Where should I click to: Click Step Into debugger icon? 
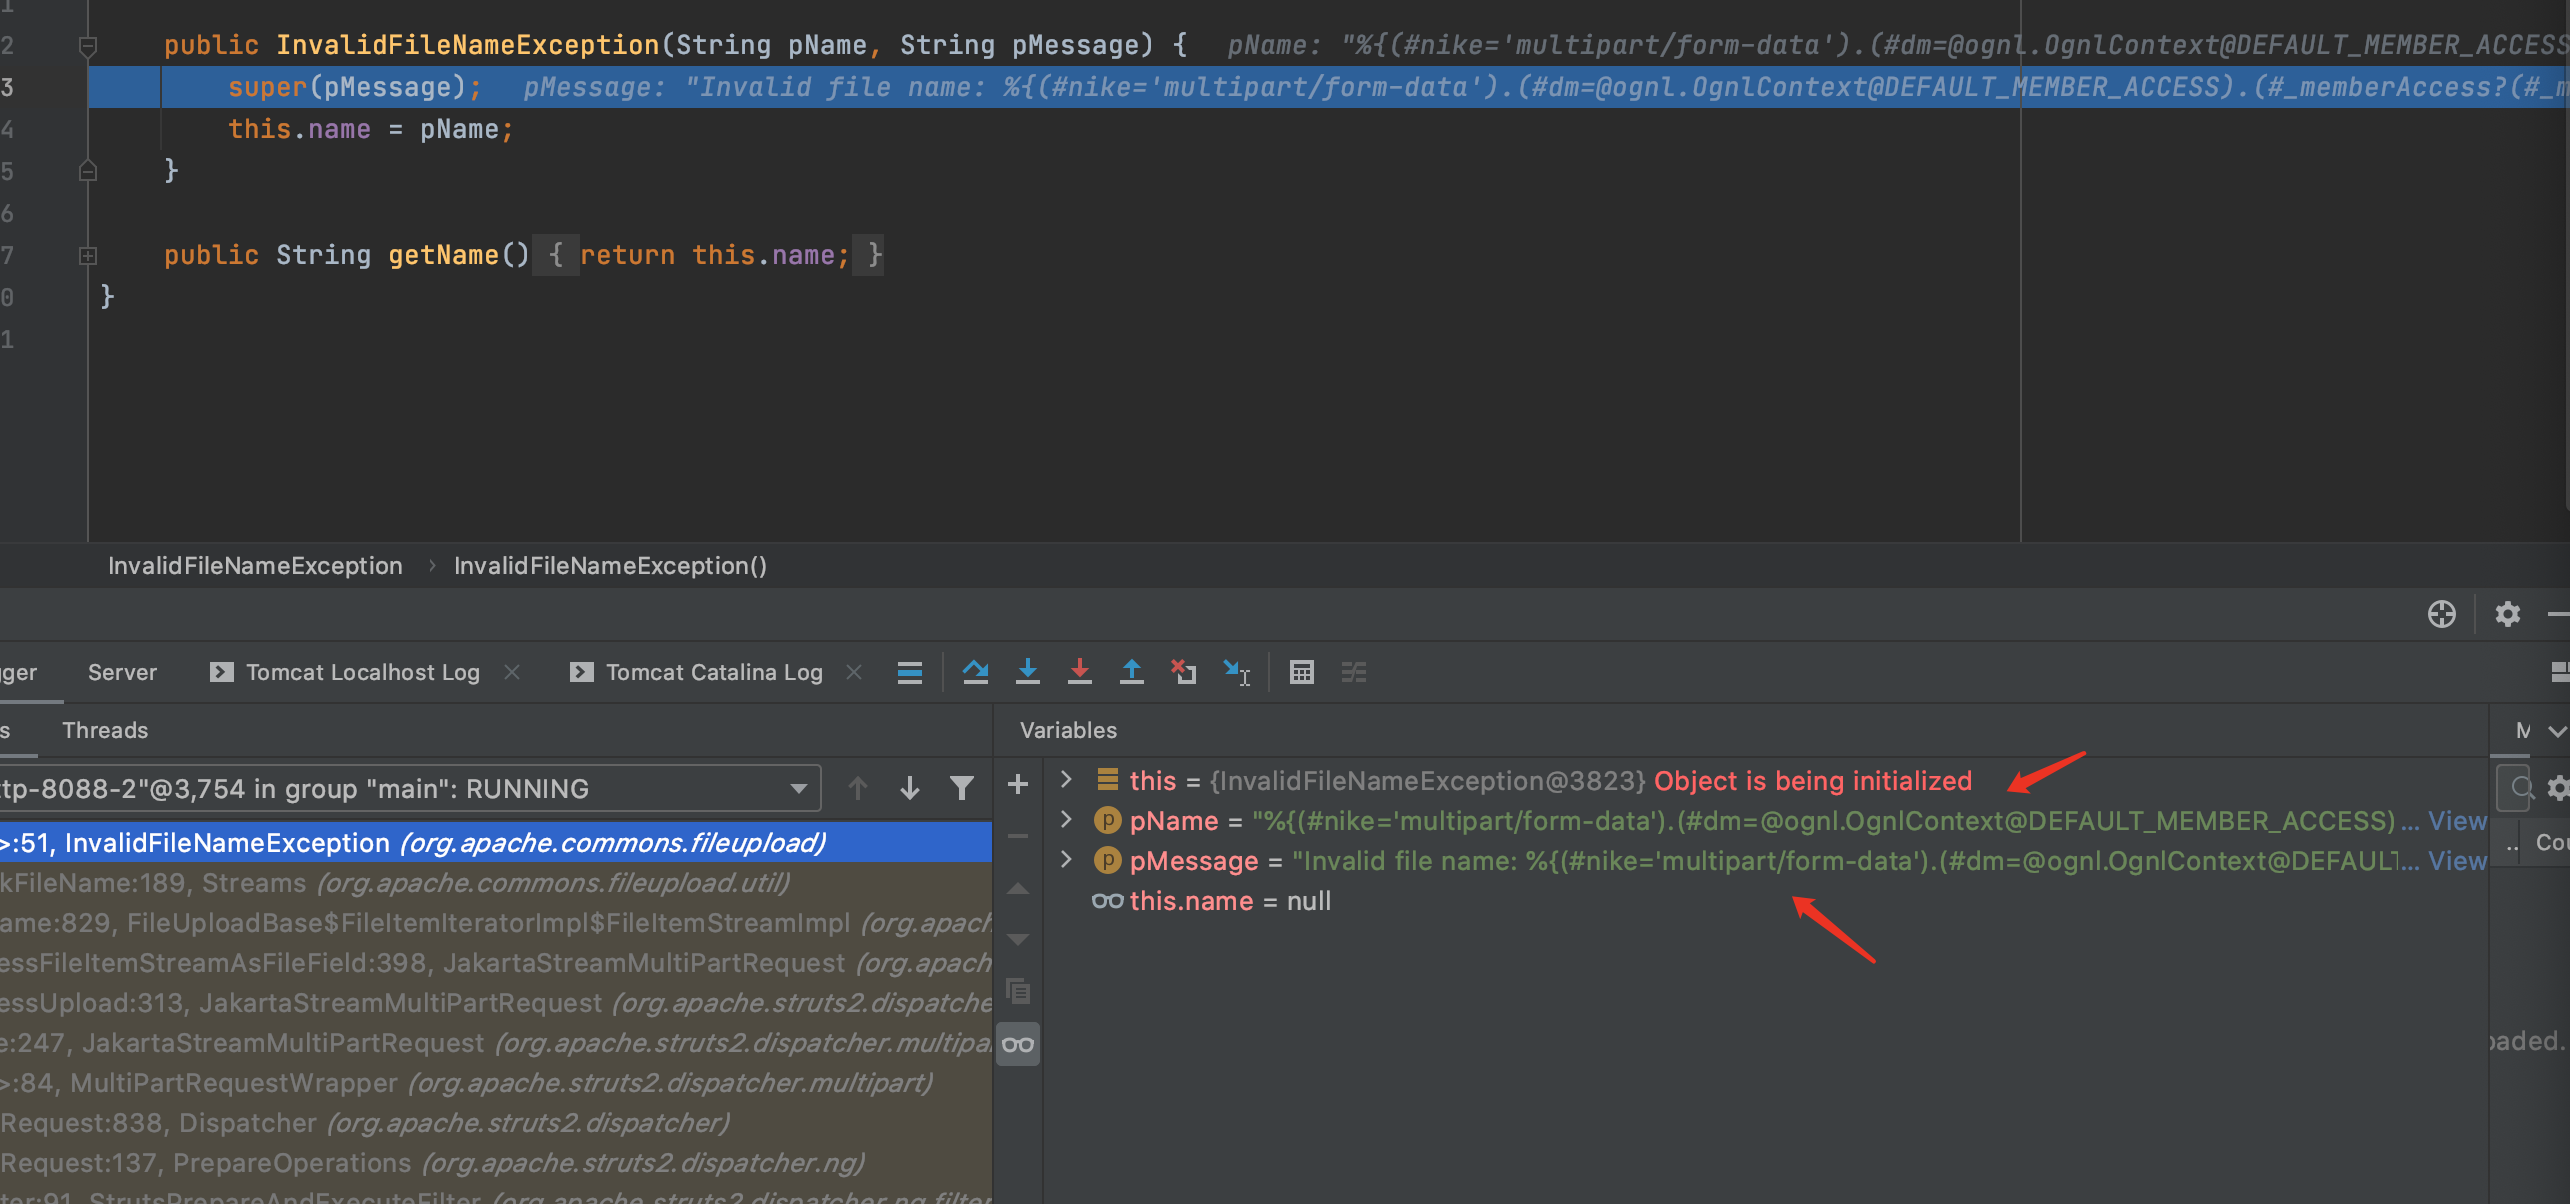tap(1027, 673)
